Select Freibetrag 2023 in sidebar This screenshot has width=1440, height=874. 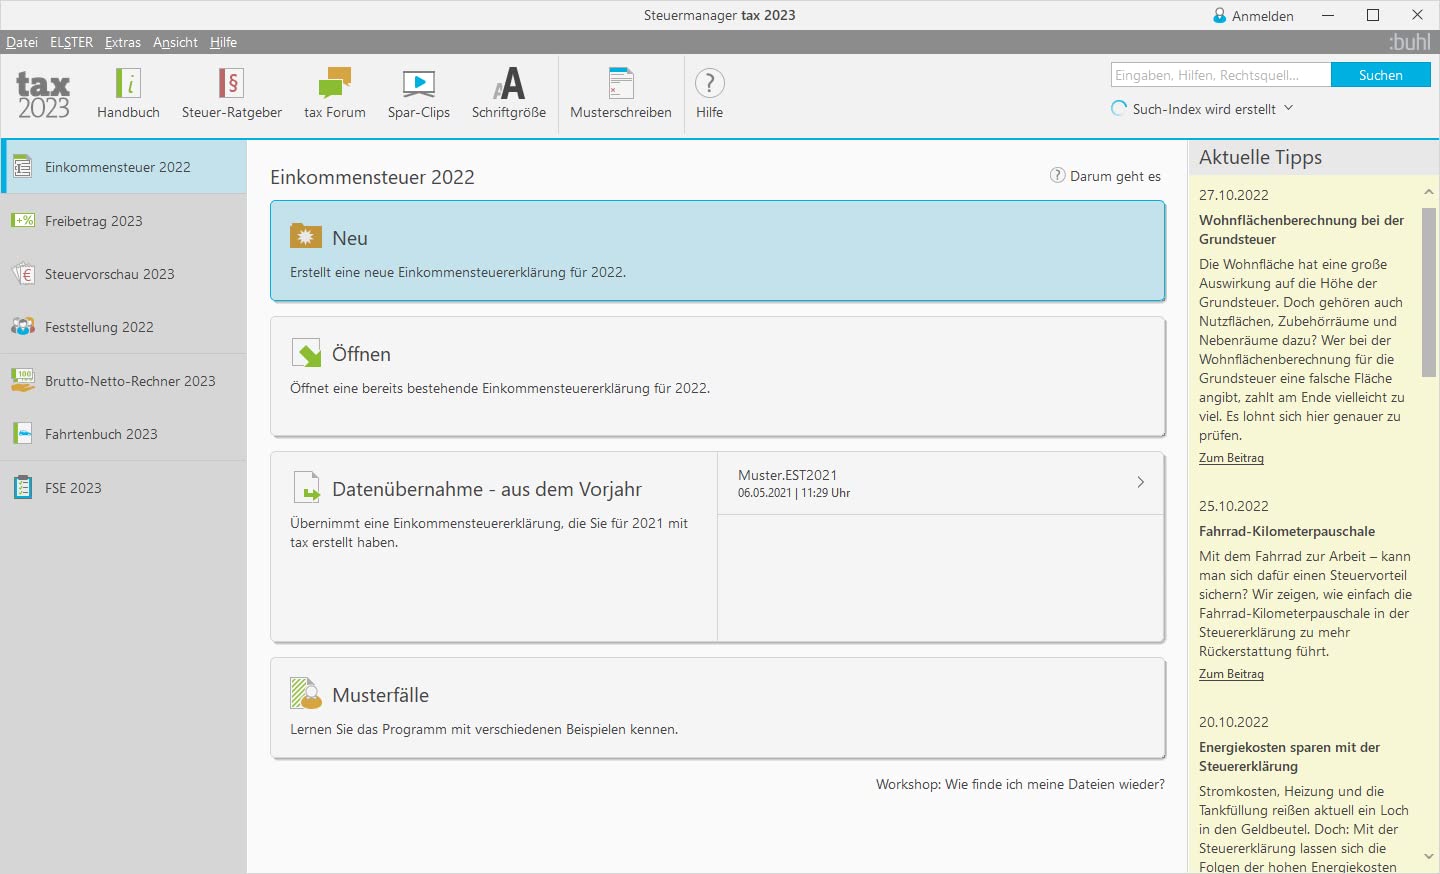click(x=123, y=220)
